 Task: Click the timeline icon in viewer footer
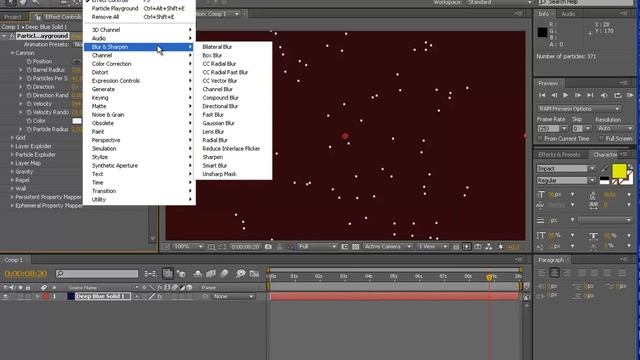[478, 247]
